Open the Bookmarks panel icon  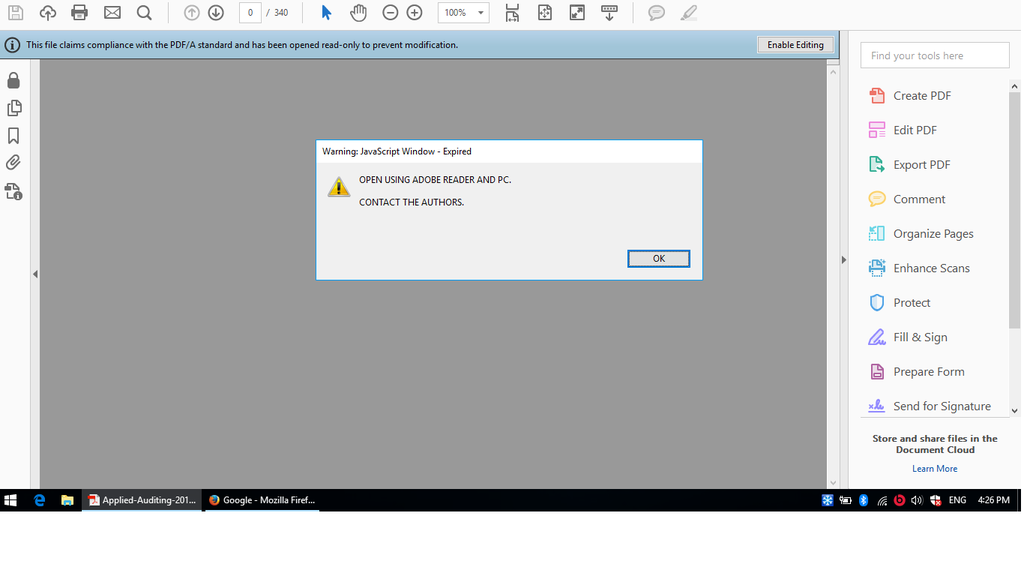pos(14,135)
